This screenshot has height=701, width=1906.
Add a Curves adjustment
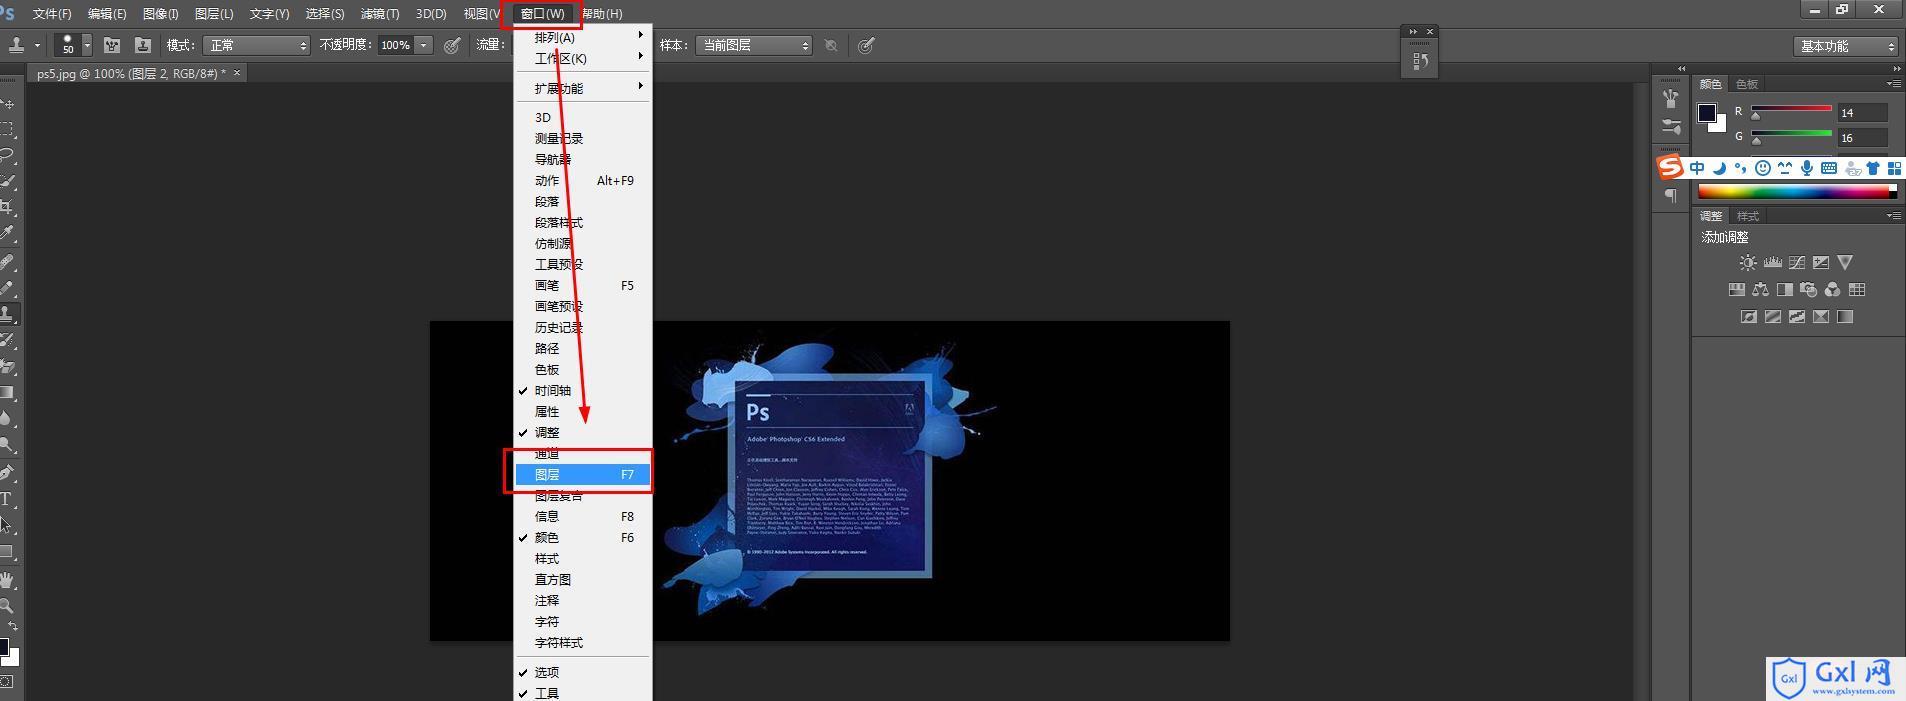coord(1797,263)
